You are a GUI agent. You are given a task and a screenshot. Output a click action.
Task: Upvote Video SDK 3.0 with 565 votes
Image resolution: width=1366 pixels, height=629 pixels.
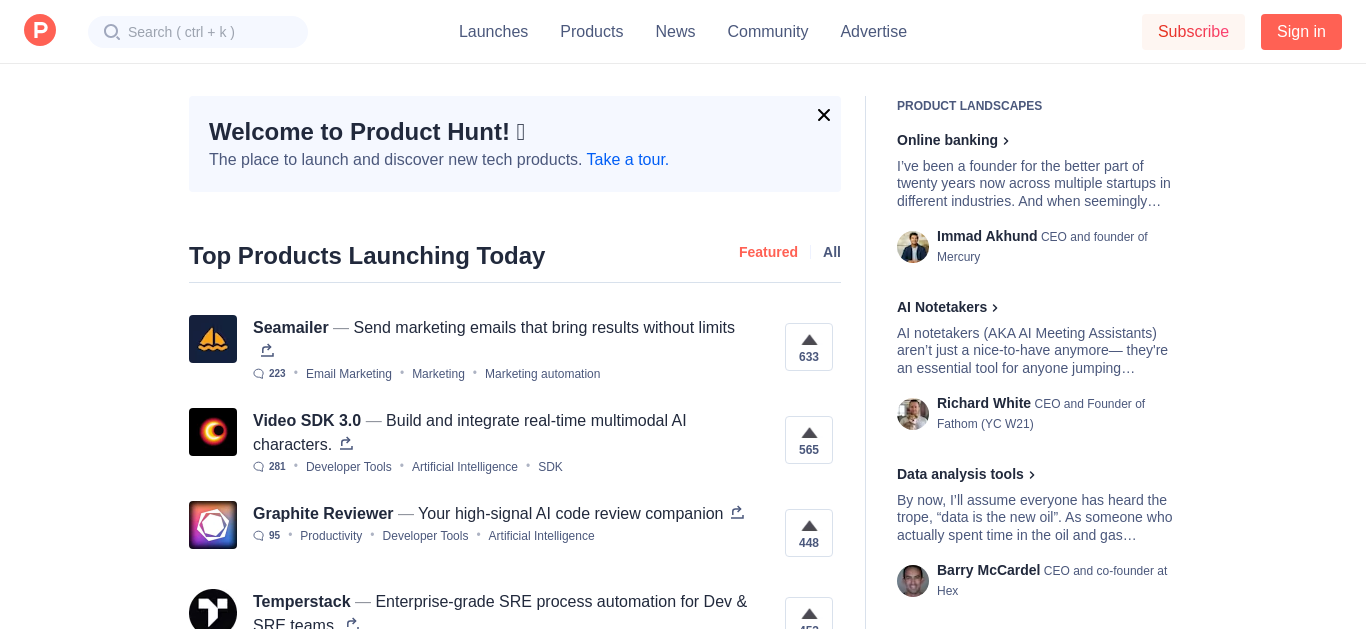(809, 440)
